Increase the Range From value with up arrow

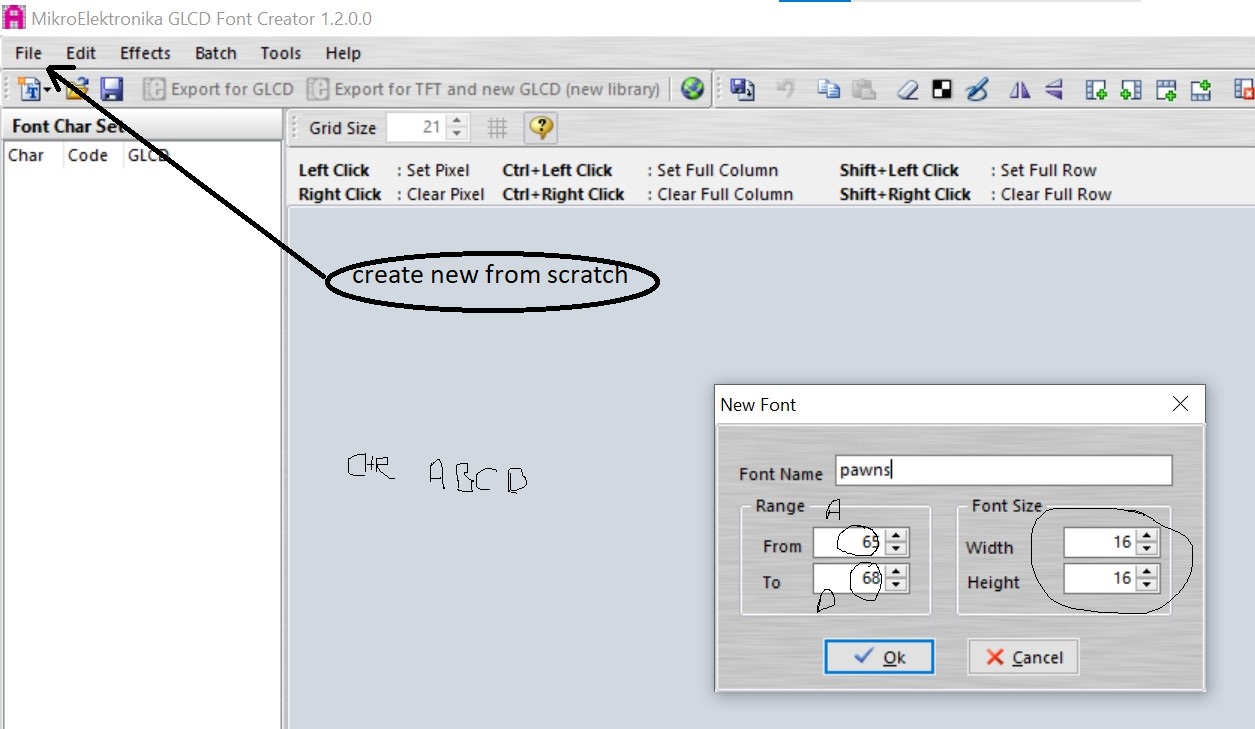coord(897,537)
